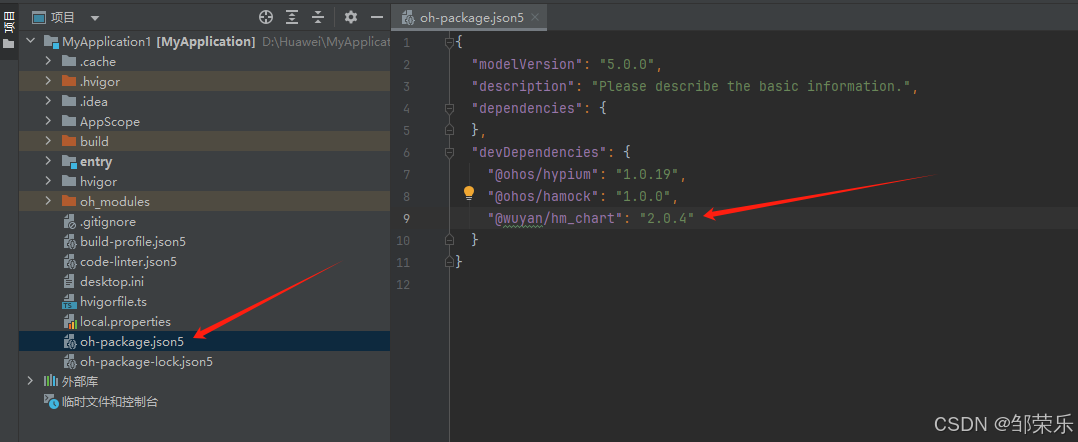Expand the .cache folder
This screenshot has width=1078, height=442.
click(47, 61)
